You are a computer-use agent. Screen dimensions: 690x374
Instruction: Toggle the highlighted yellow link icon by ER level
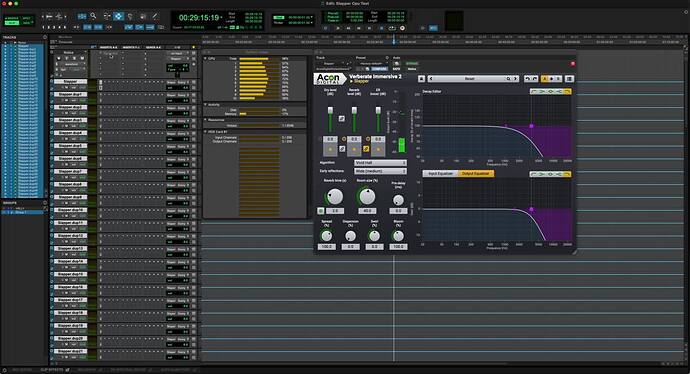[366, 149]
